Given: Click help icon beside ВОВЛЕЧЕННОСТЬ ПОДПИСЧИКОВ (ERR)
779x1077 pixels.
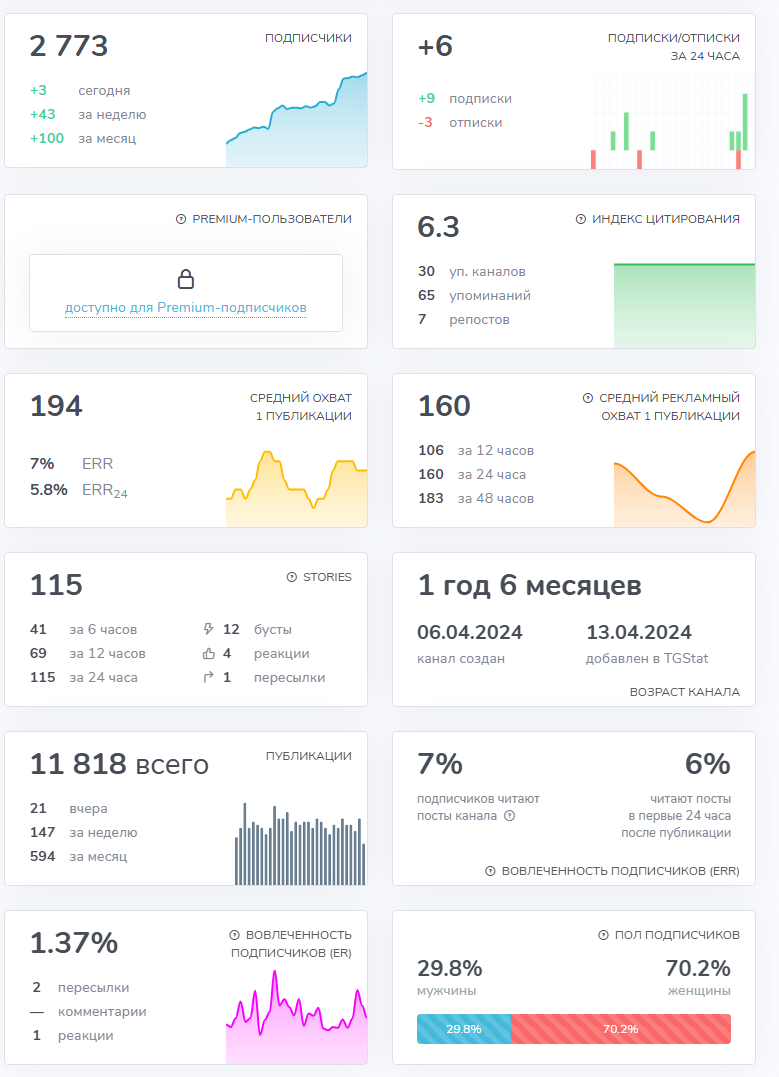Looking at the screenshot, I should tap(490, 871).
